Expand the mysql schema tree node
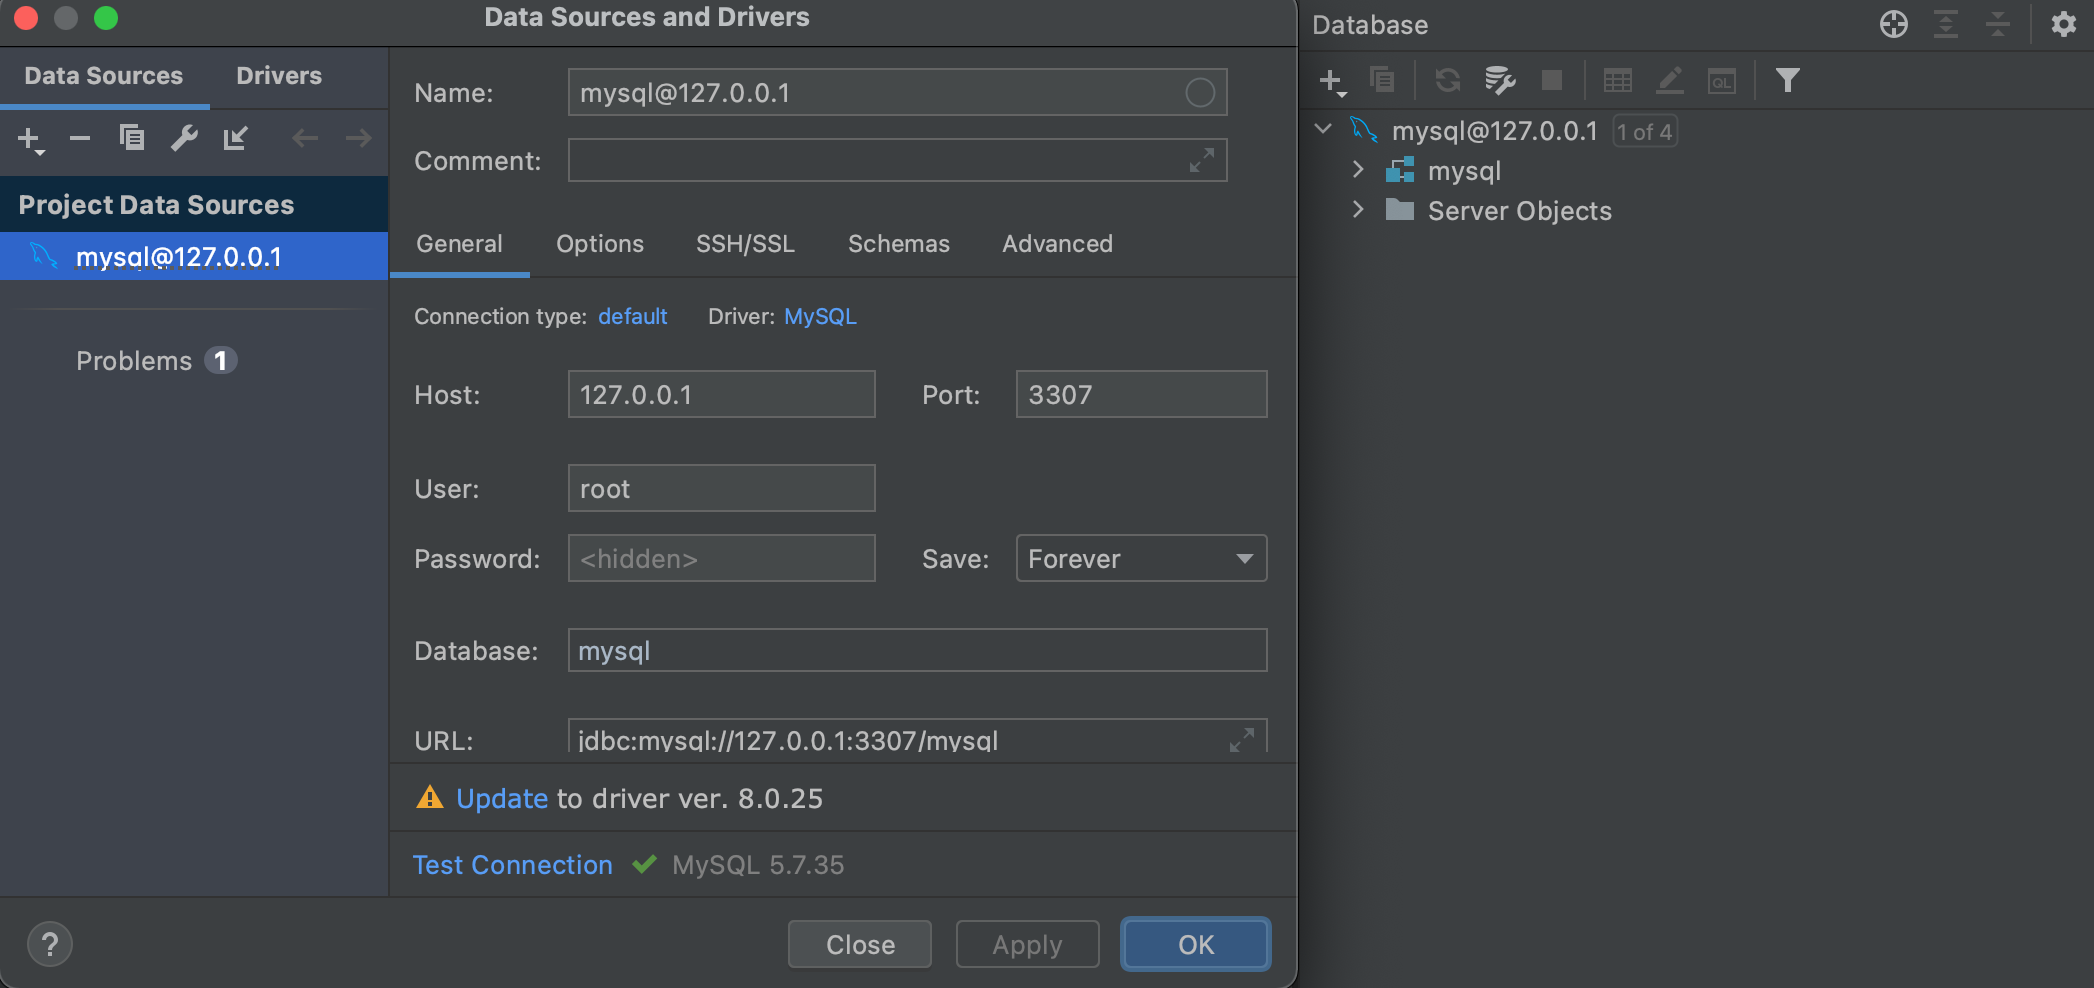2094x988 pixels. click(x=1358, y=170)
